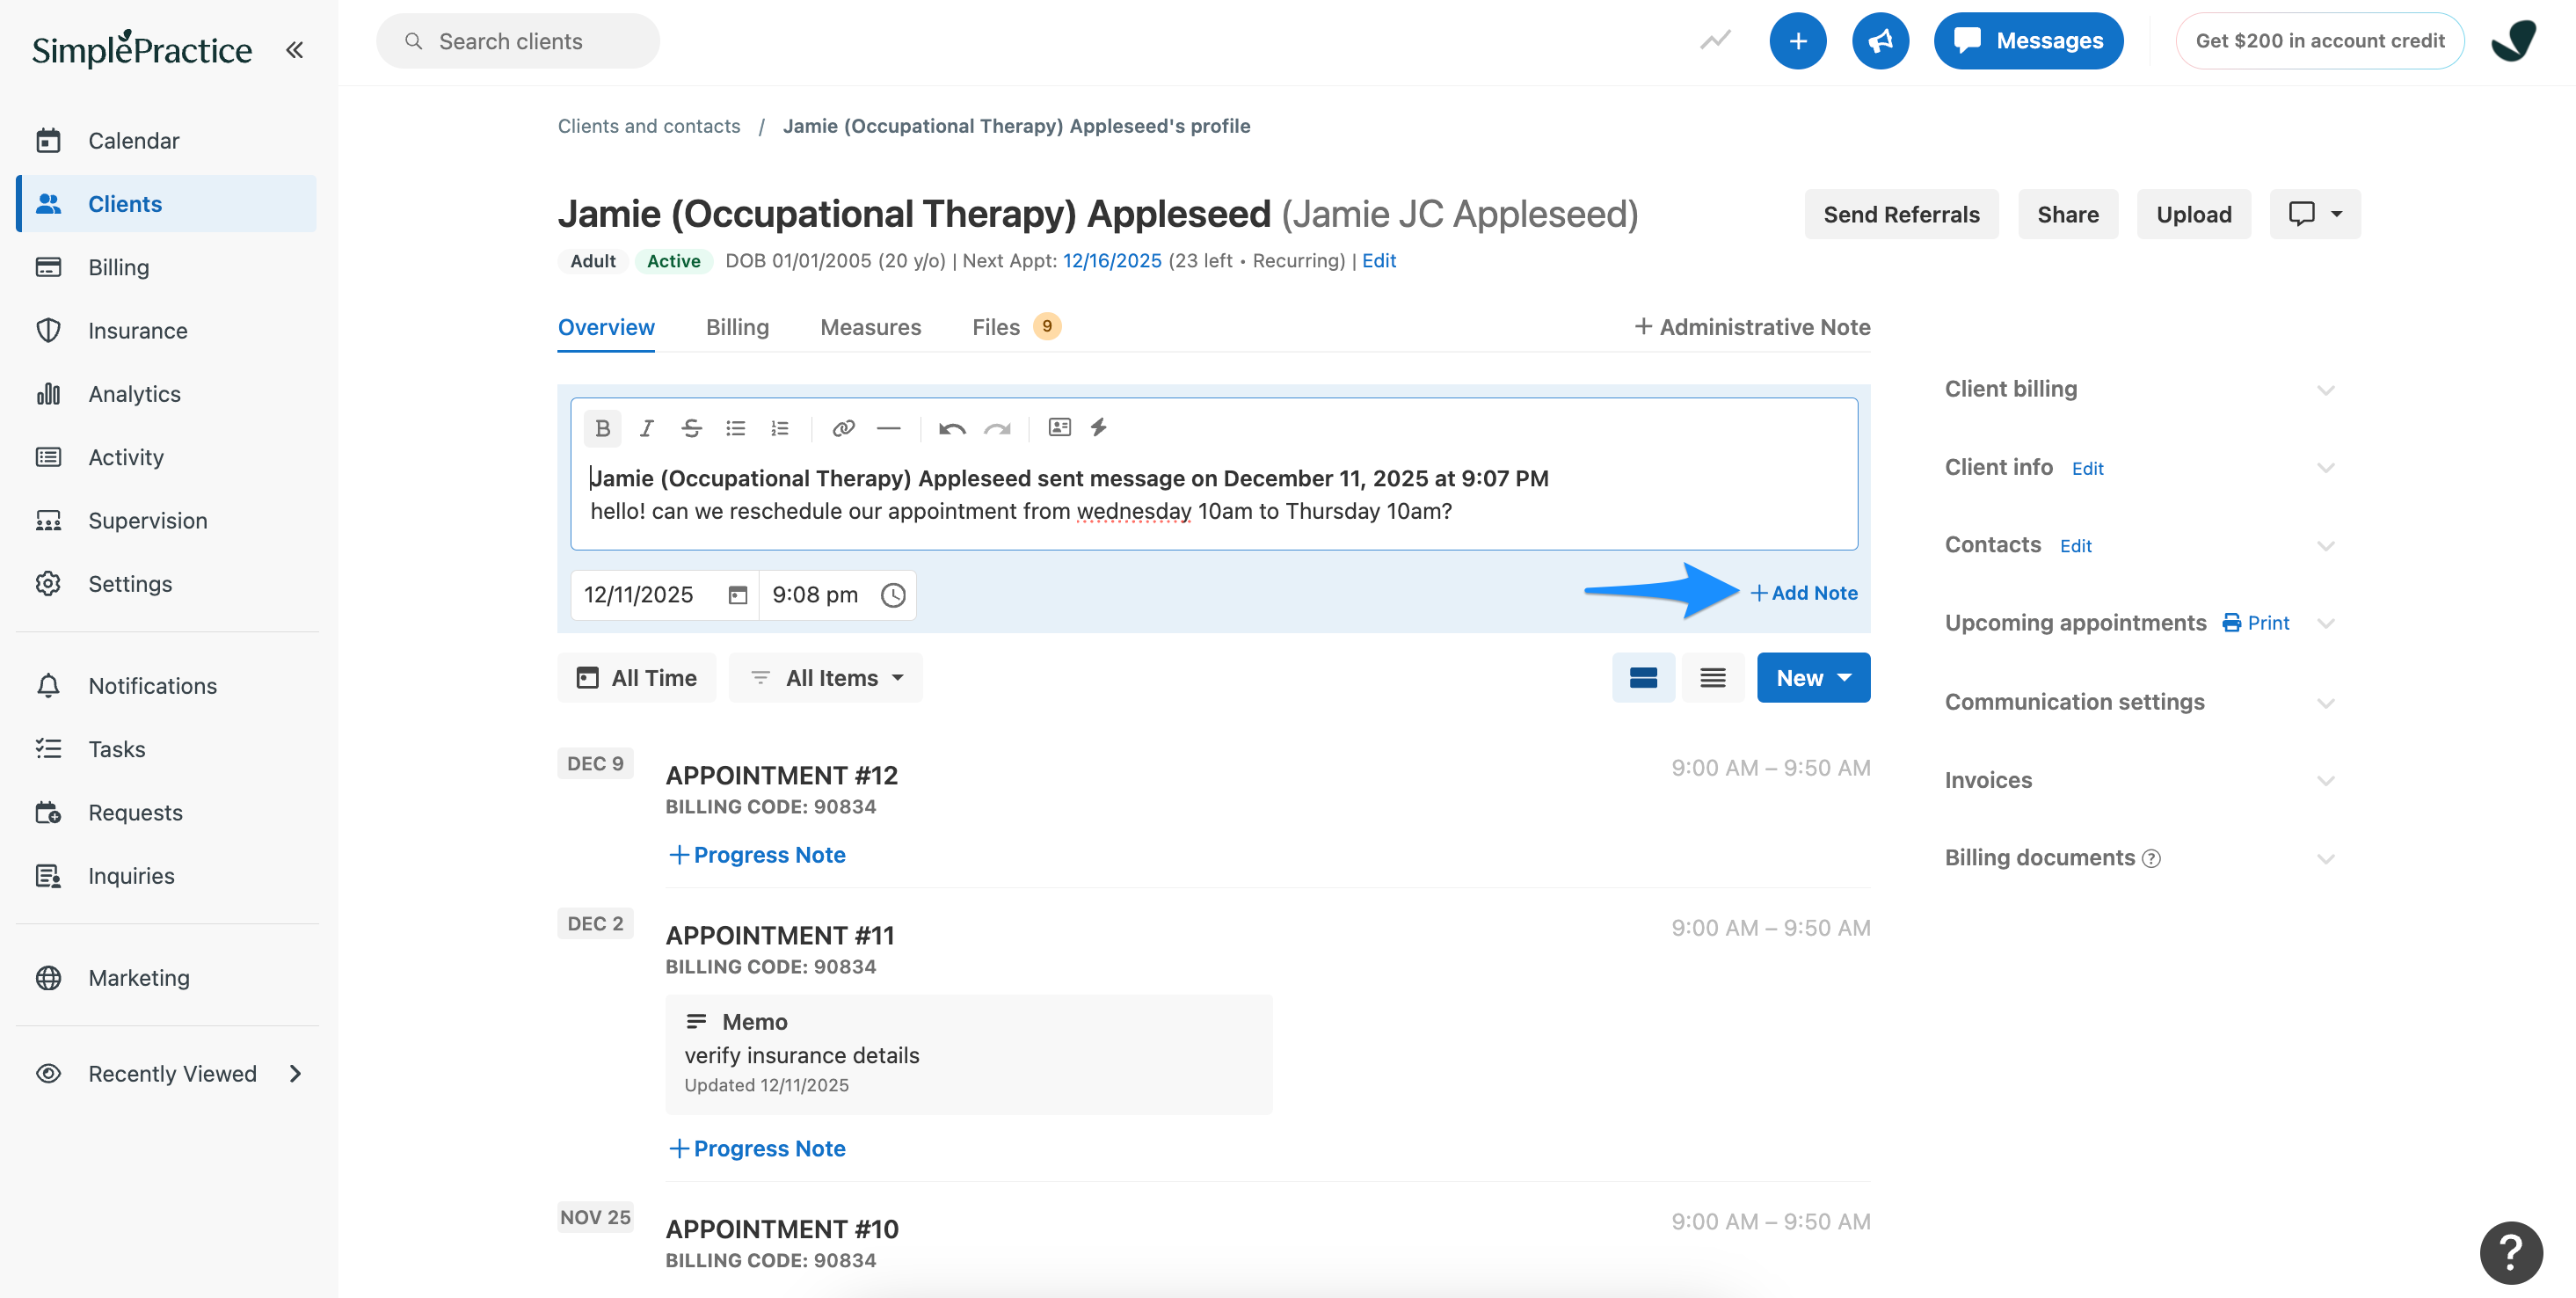The height and width of the screenshot is (1298, 2576).
Task: Print upcoming appointments
Action: pos(2256,623)
